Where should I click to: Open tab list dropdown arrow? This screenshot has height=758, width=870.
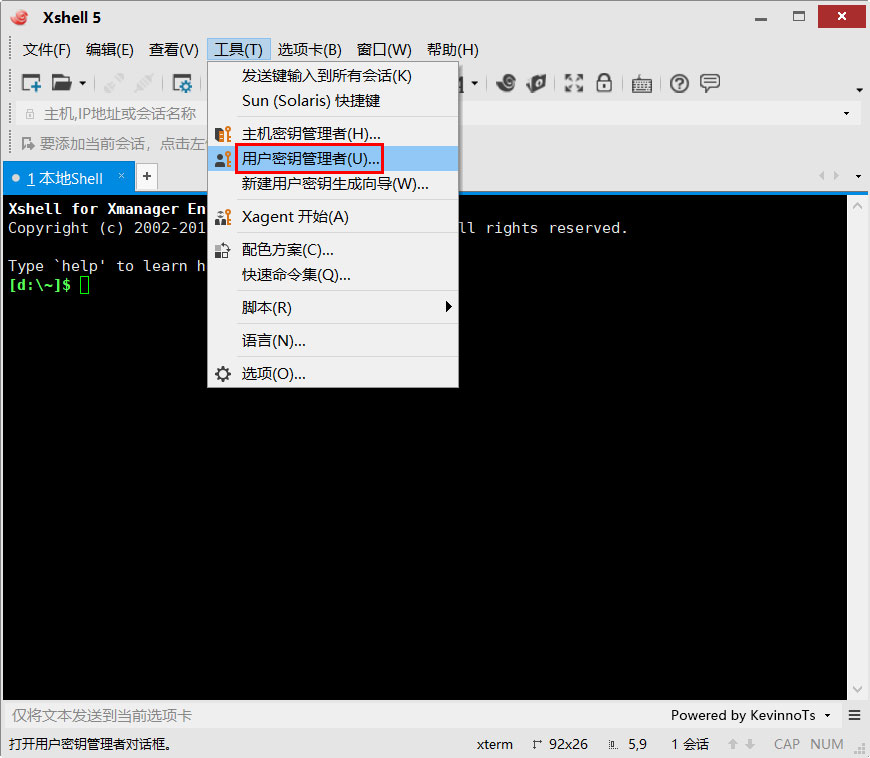[x=858, y=176]
